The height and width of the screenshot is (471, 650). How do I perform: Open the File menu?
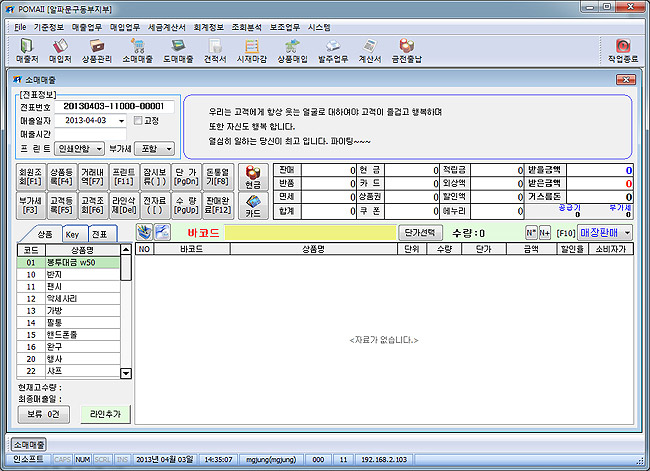[20, 27]
